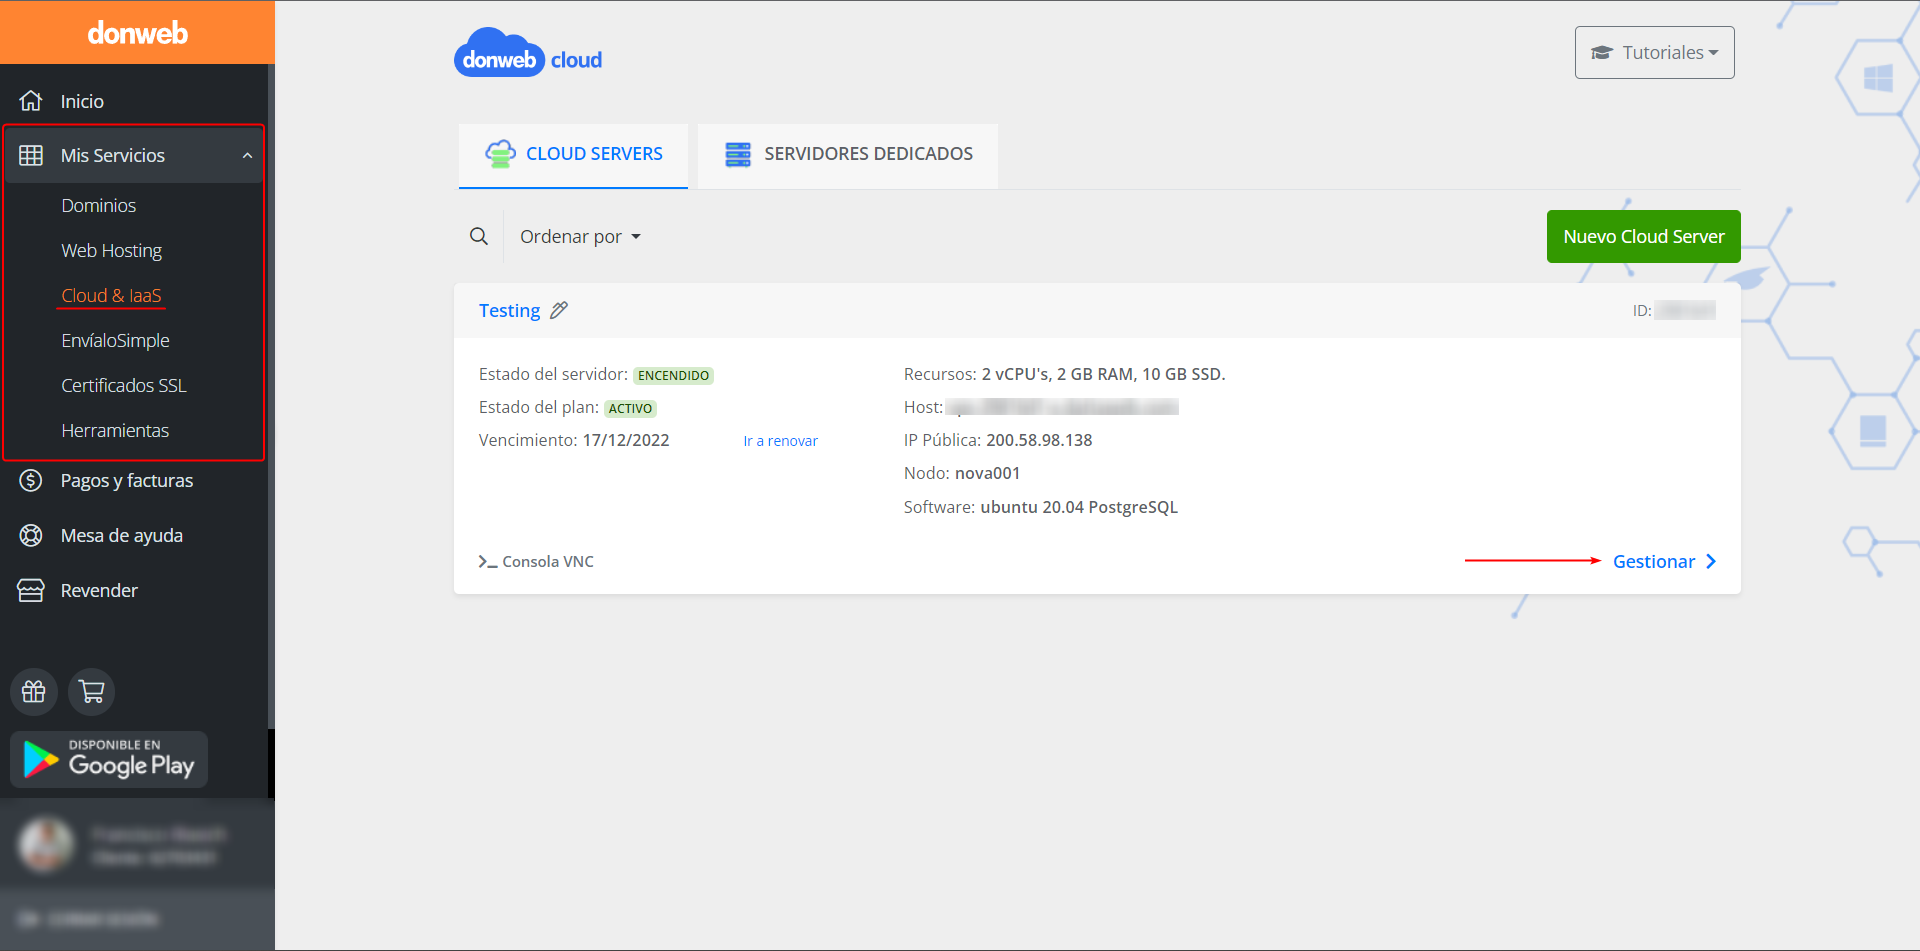Collapse the Mis Servicios chevron
The height and width of the screenshot is (951, 1920).
coord(247,155)
